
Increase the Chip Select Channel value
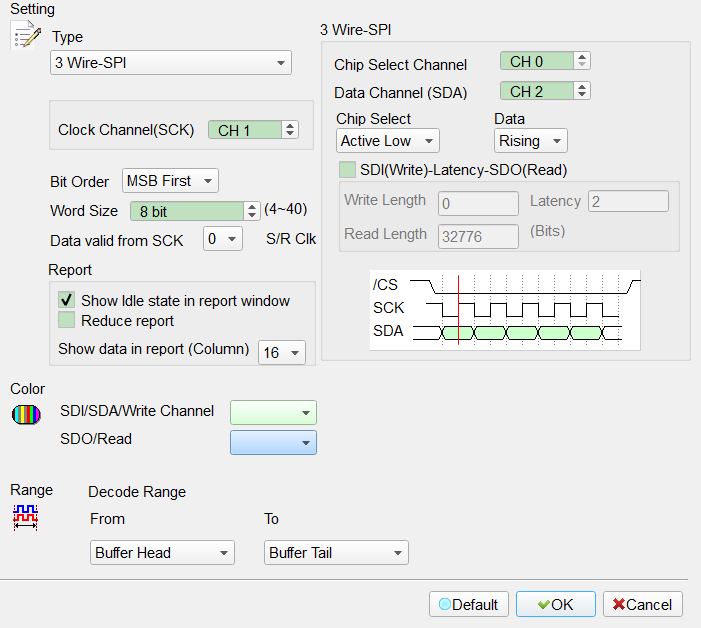582,57
